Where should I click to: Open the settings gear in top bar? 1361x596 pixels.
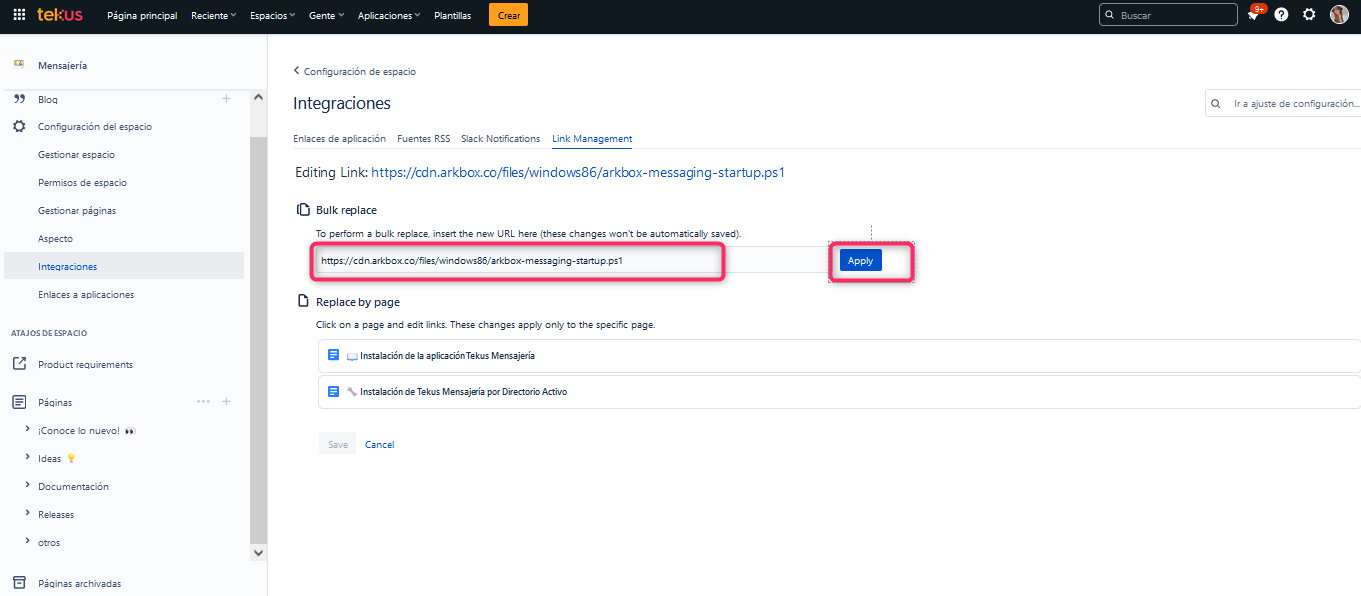pyautogui.click(x=1309, y=15)
